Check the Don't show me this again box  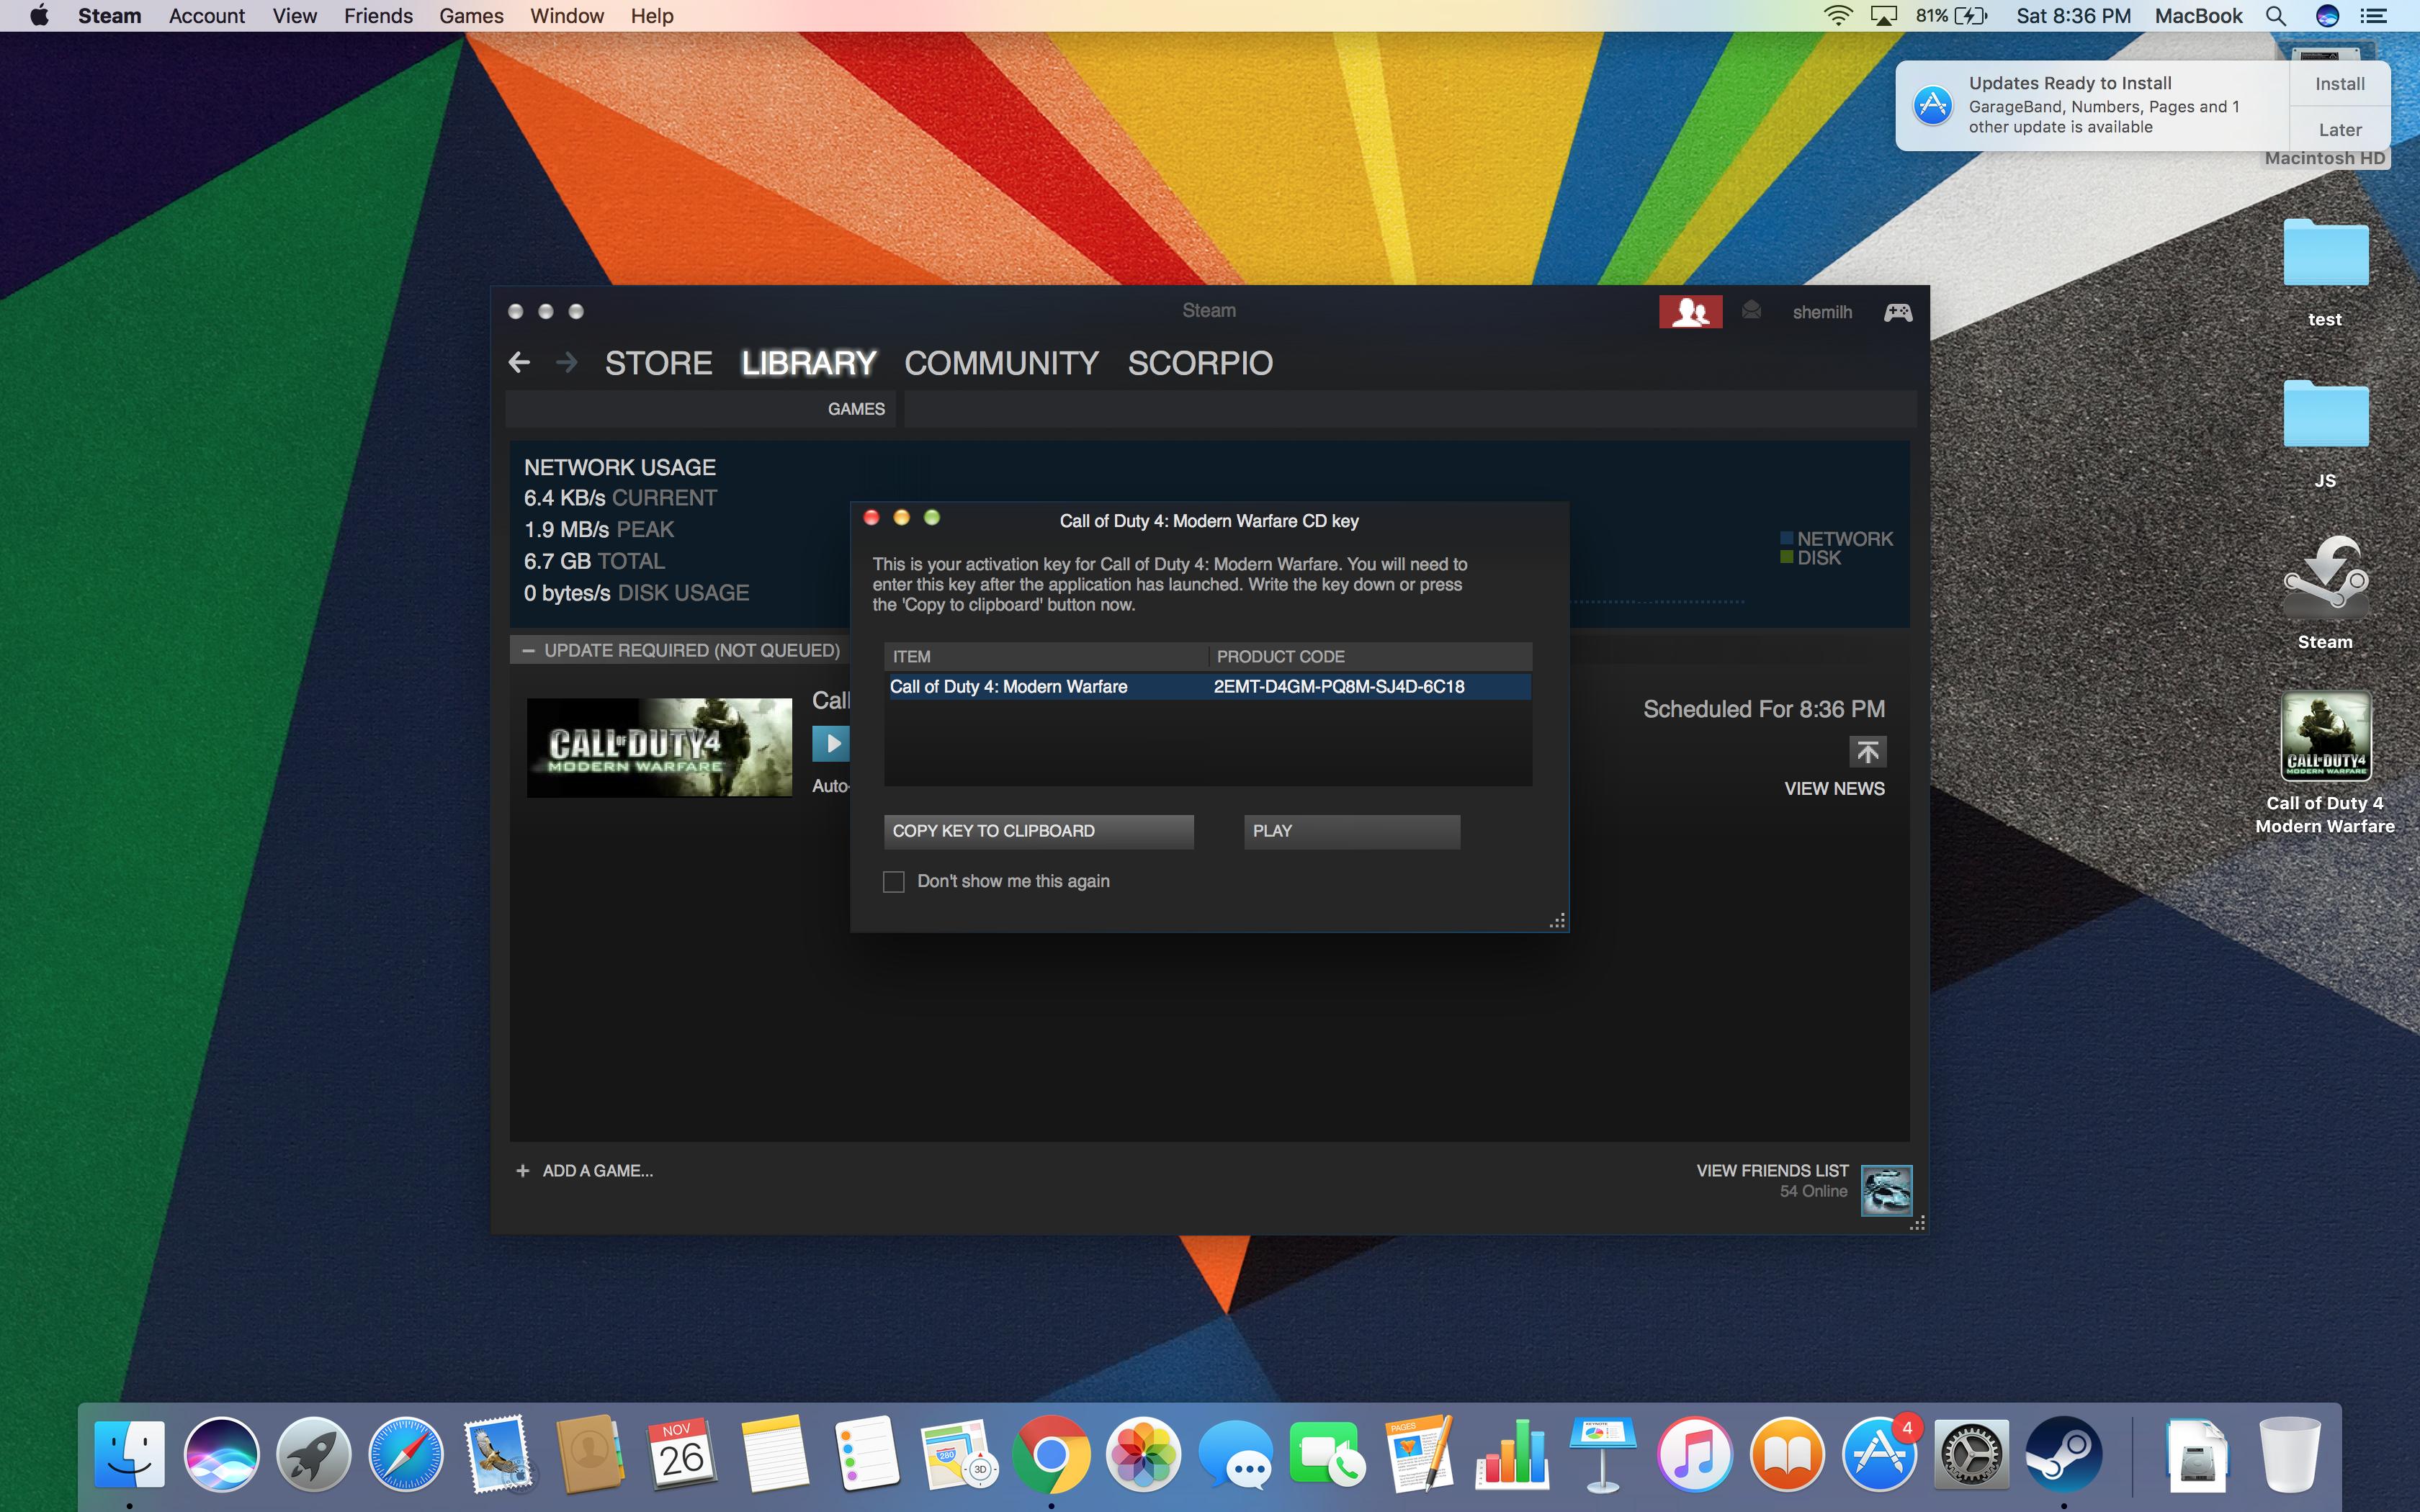point(893,881)
